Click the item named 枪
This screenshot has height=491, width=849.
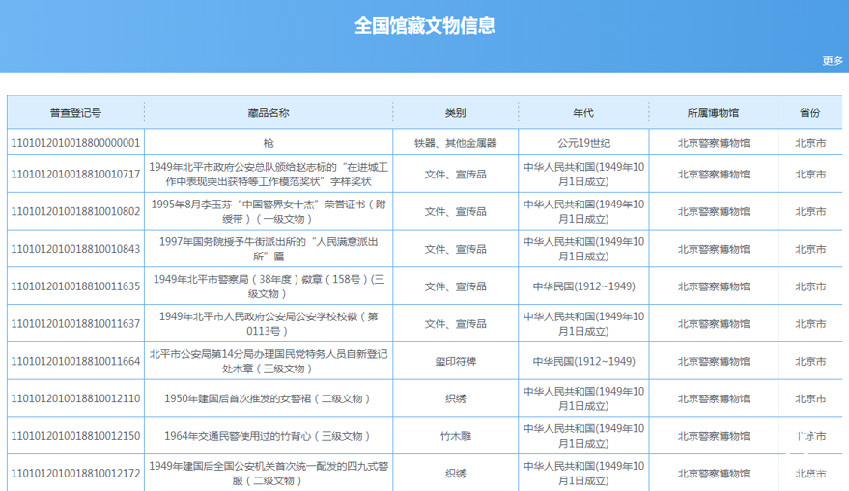click(x=268, y=143)
